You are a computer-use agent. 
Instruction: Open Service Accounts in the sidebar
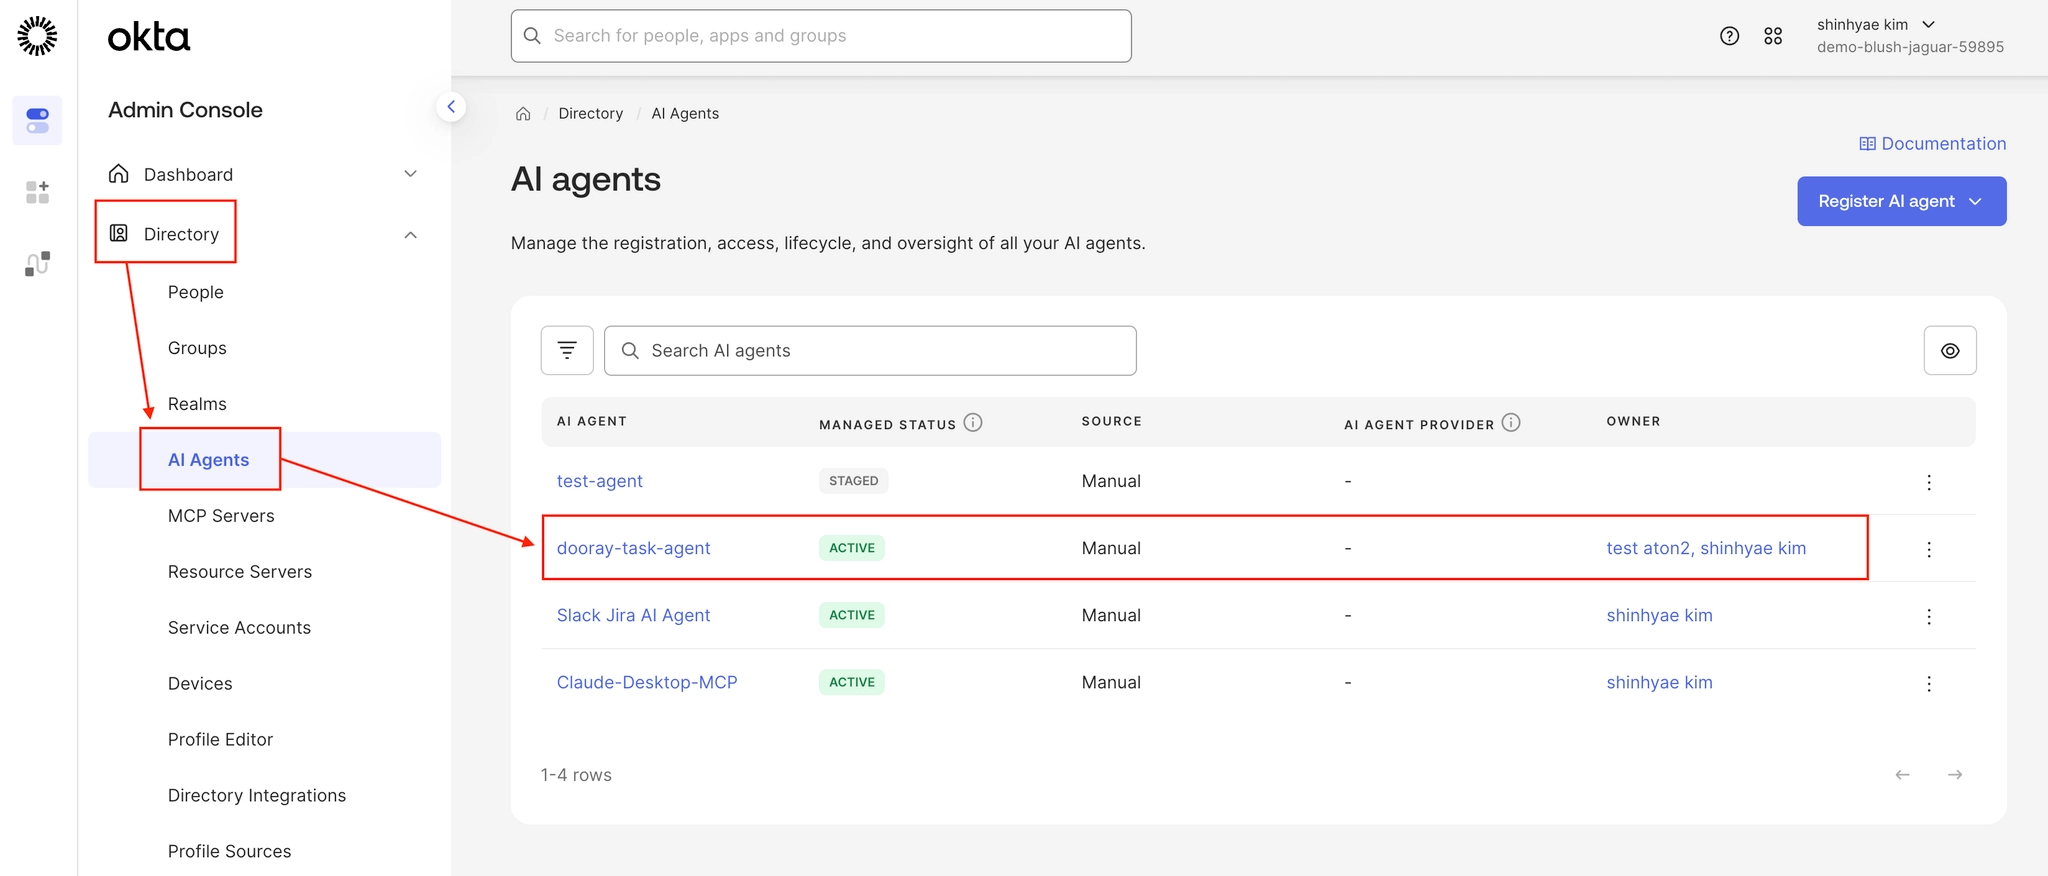click(x=239, y=628)
